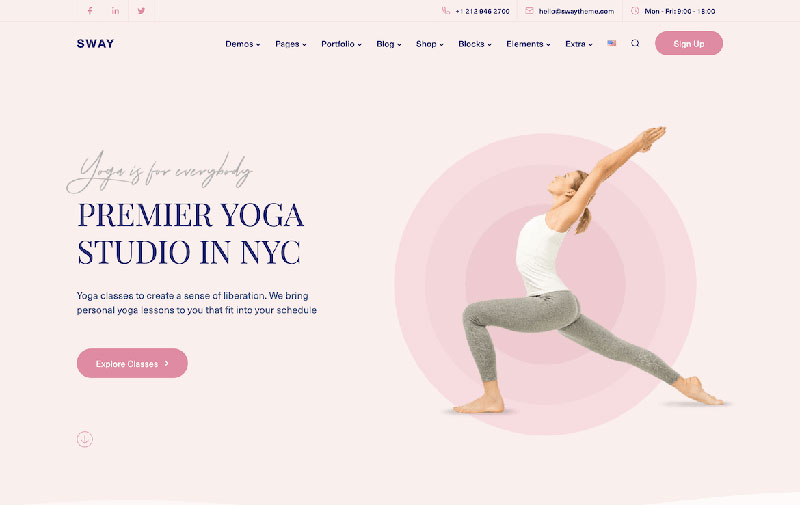The height and width of the screenshot is (505, 800).
Task: Click the SWAY logo
Action: tap(95, 44)
